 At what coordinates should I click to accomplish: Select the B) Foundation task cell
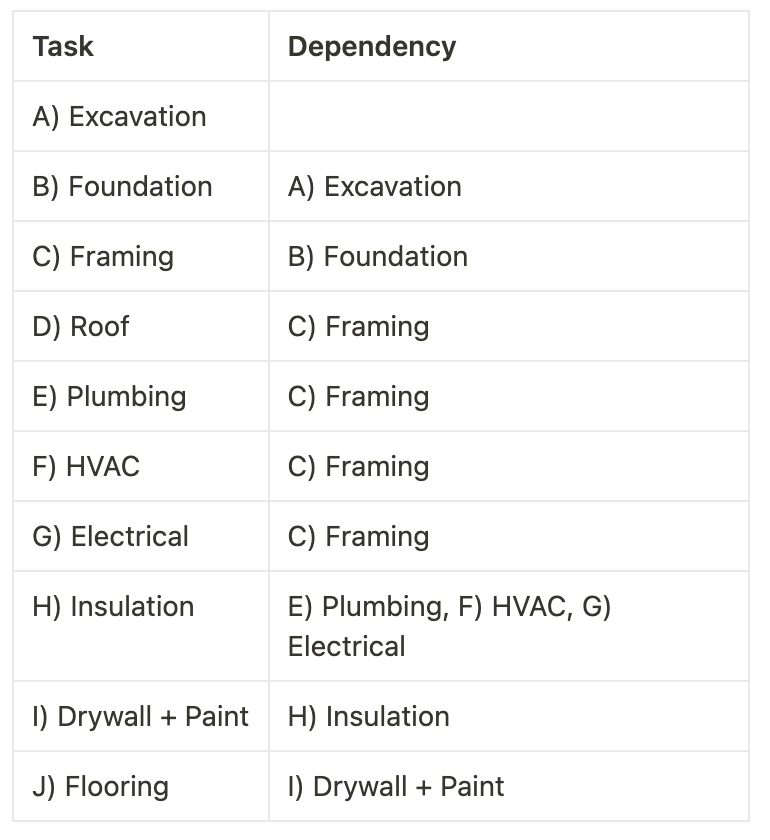[141, 186]
